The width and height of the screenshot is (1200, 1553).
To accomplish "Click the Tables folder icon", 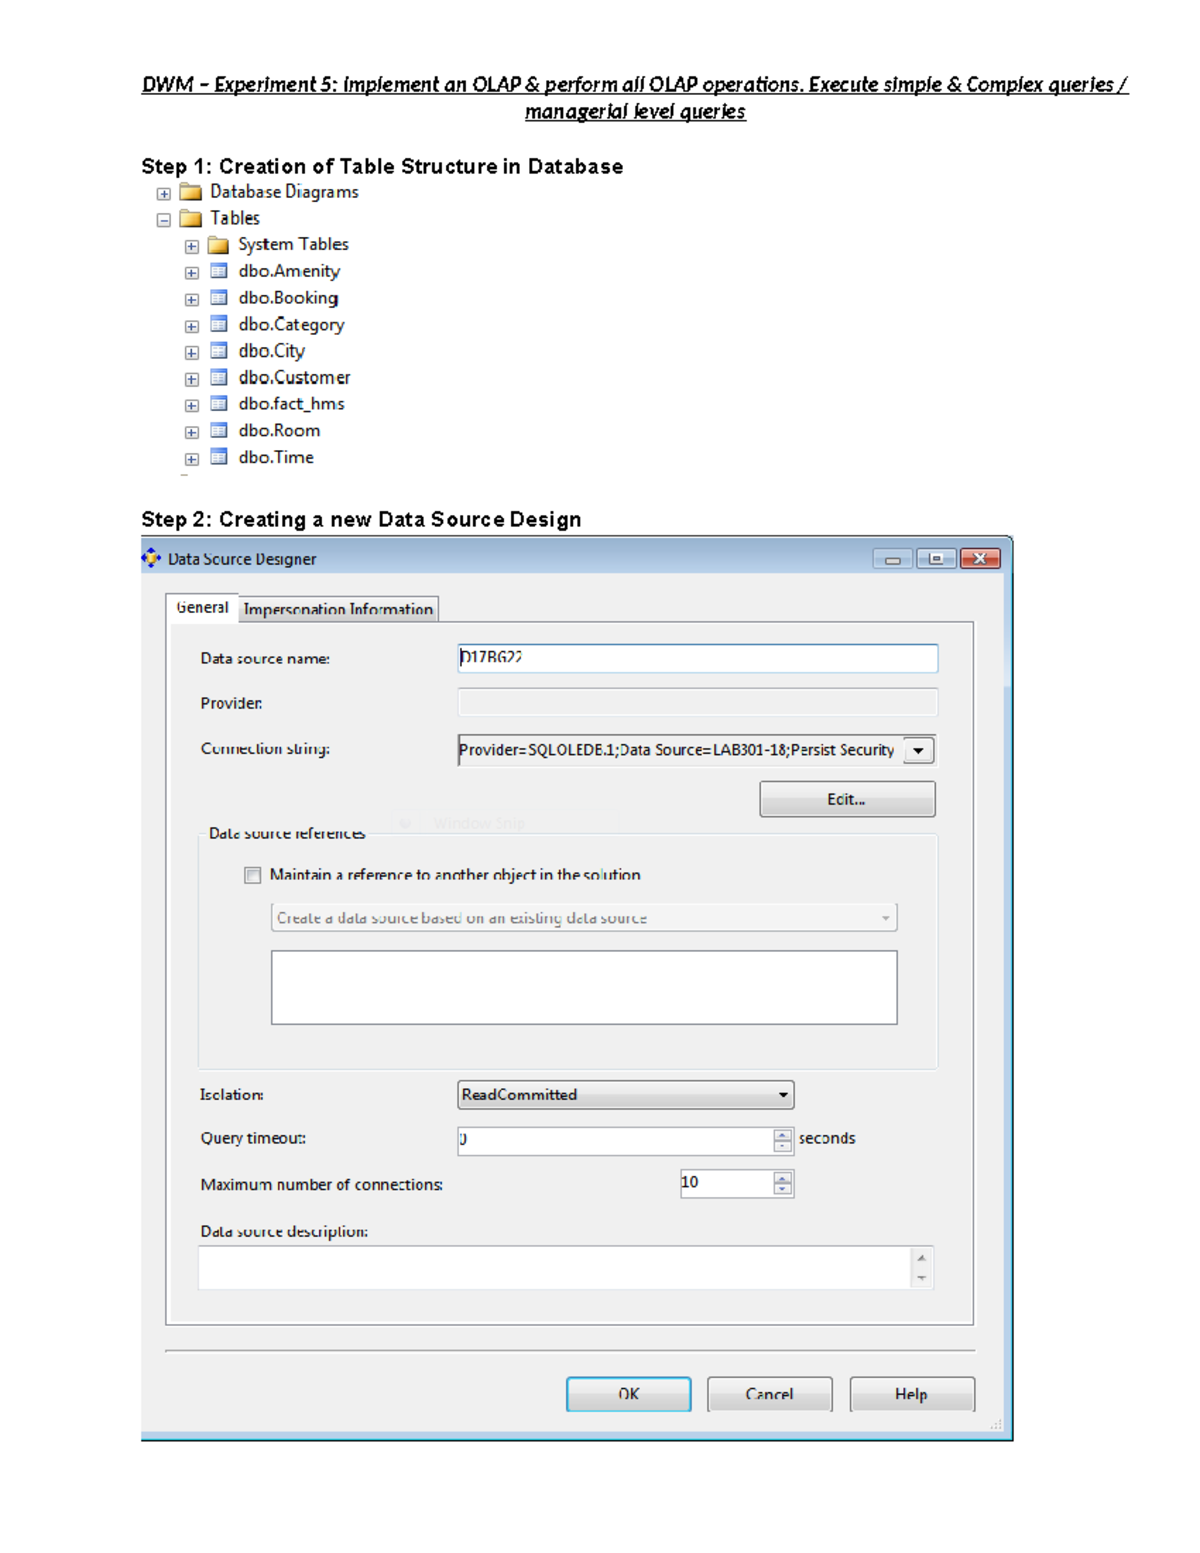I will (190, 217).
